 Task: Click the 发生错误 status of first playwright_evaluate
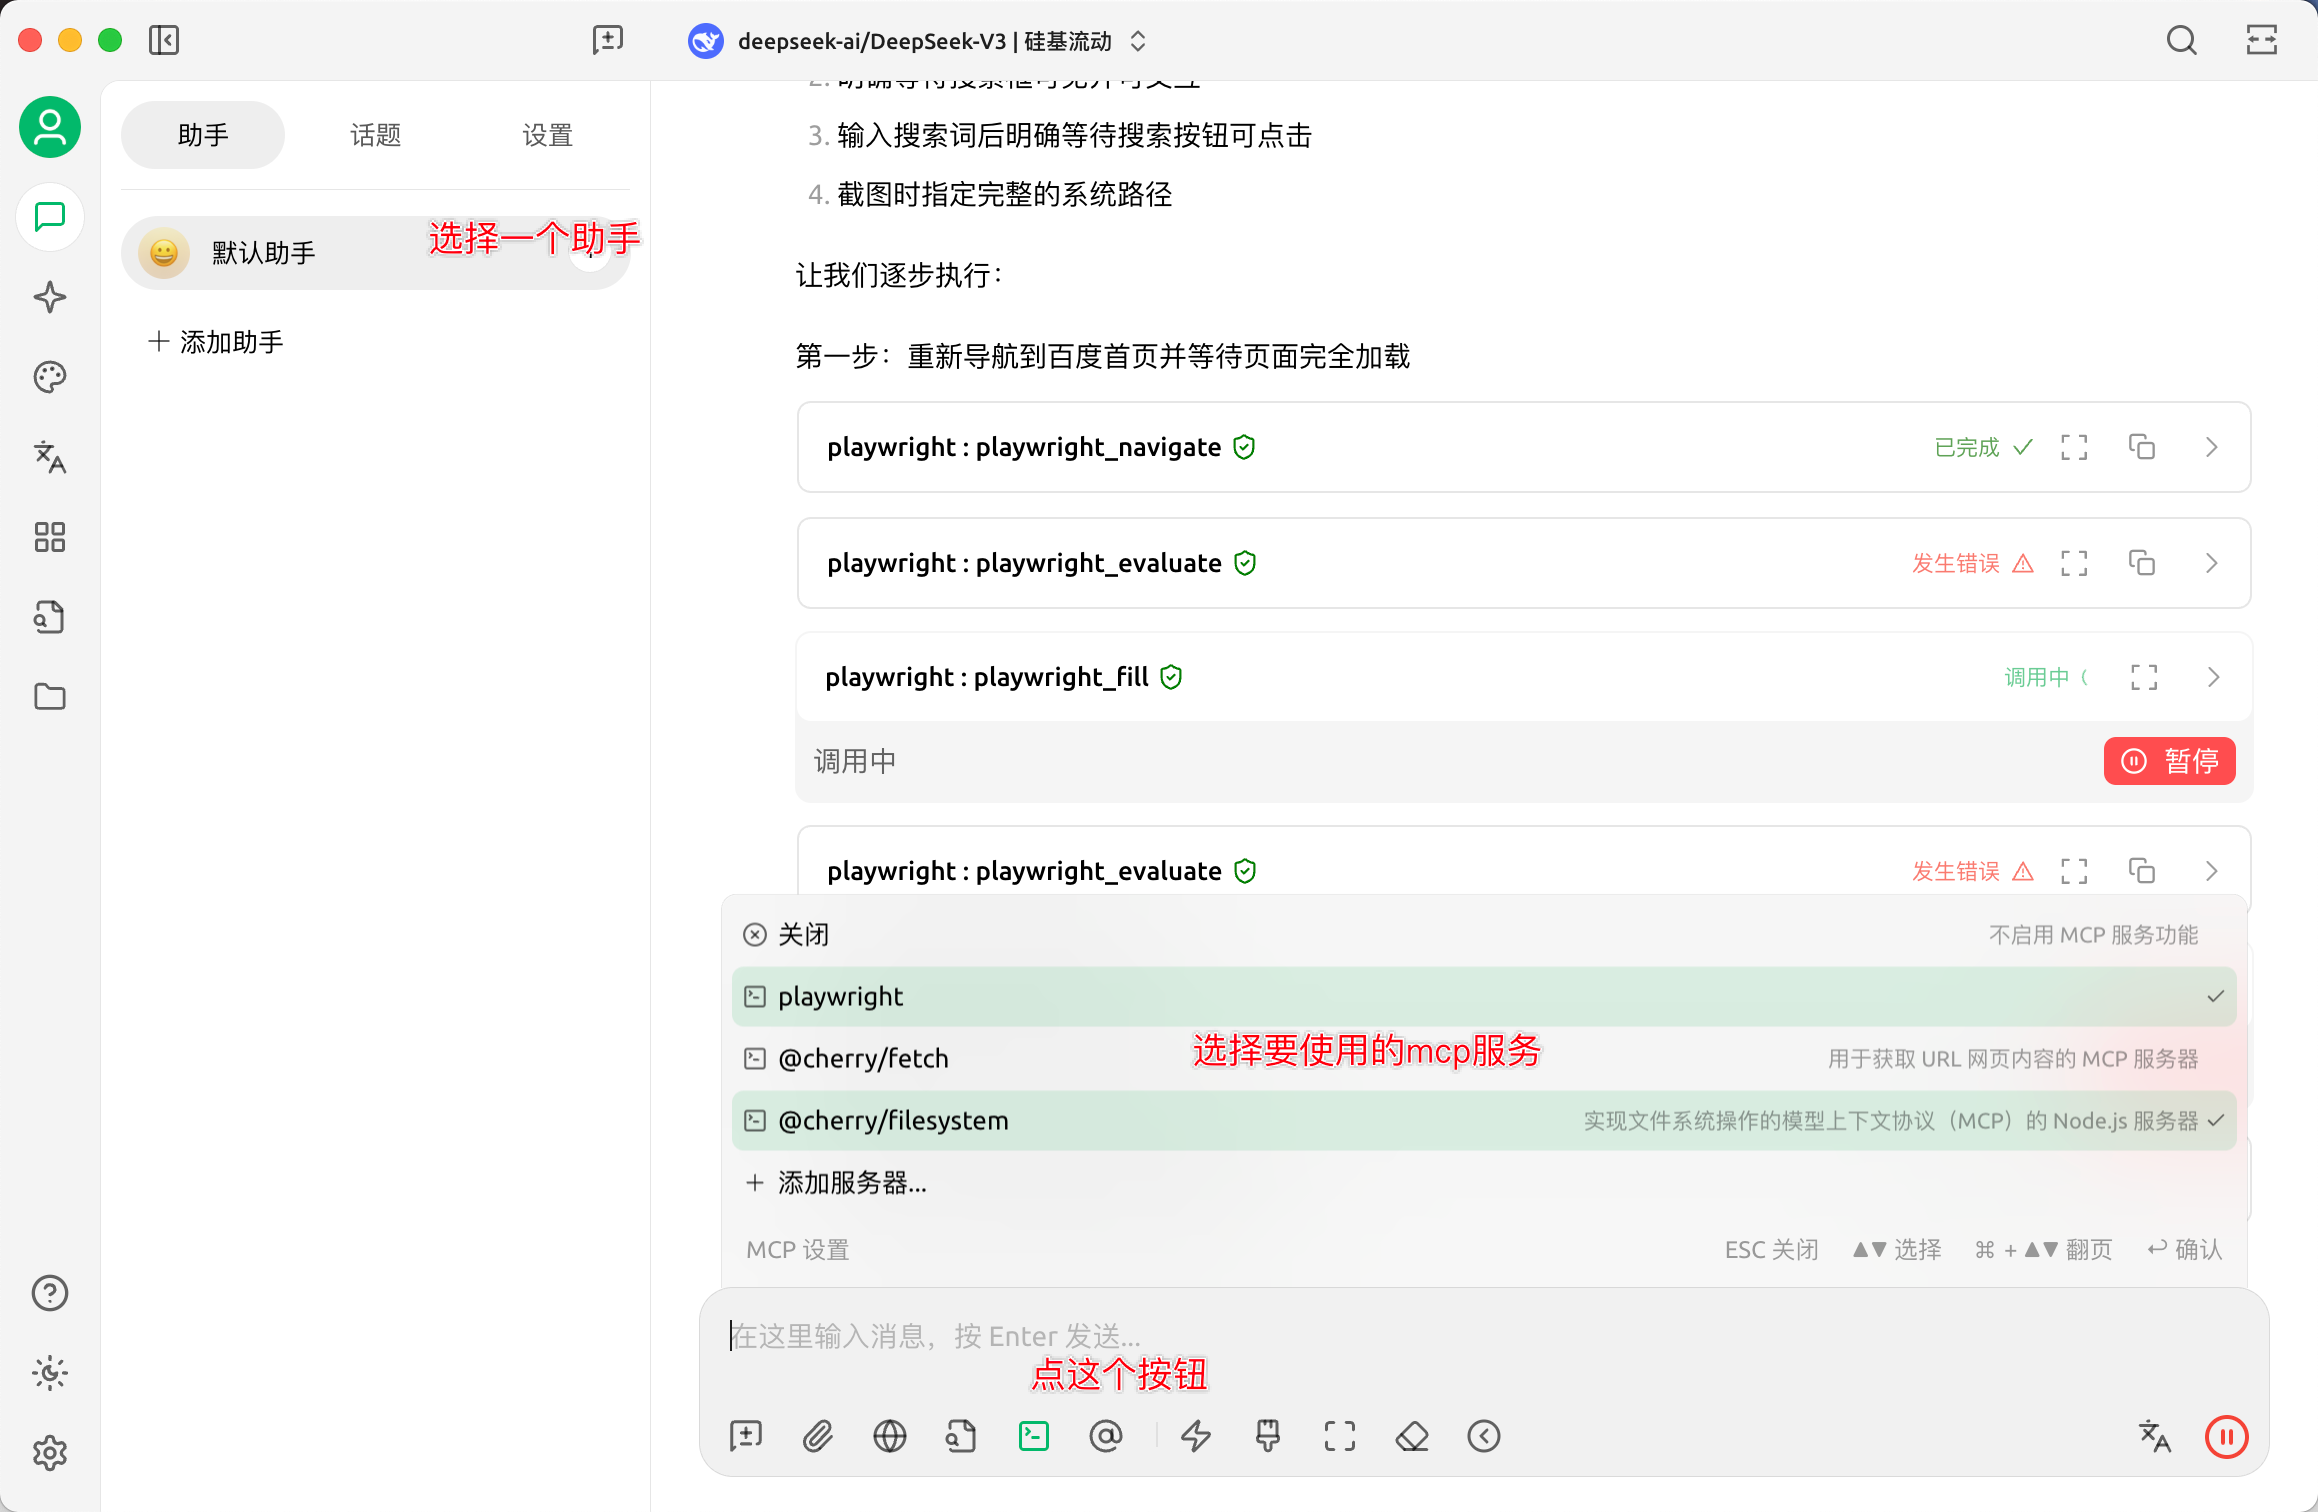point(1973,563)
